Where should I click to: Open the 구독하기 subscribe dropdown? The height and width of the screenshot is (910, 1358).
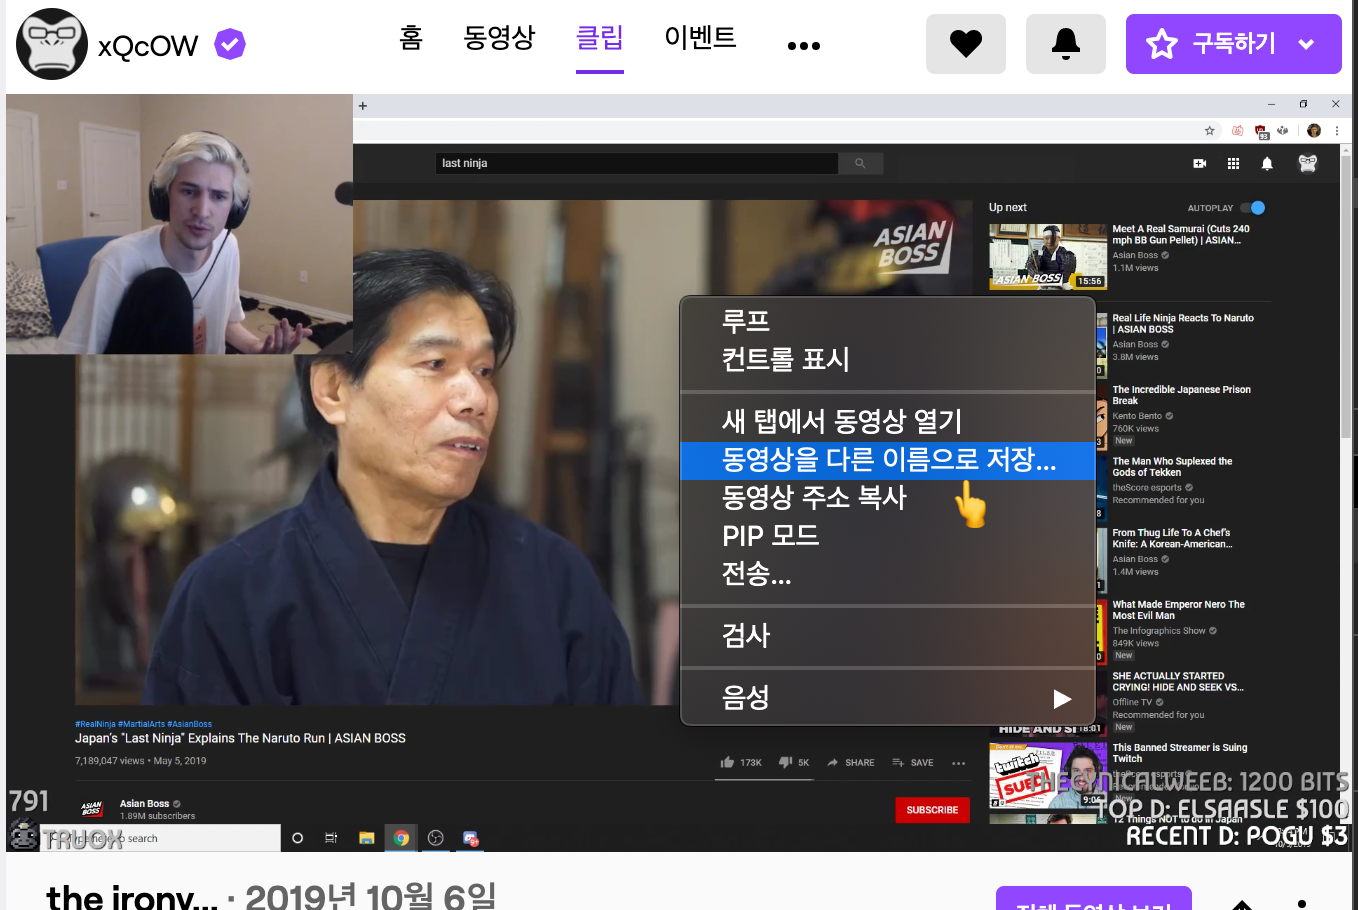coord(1234,44)
